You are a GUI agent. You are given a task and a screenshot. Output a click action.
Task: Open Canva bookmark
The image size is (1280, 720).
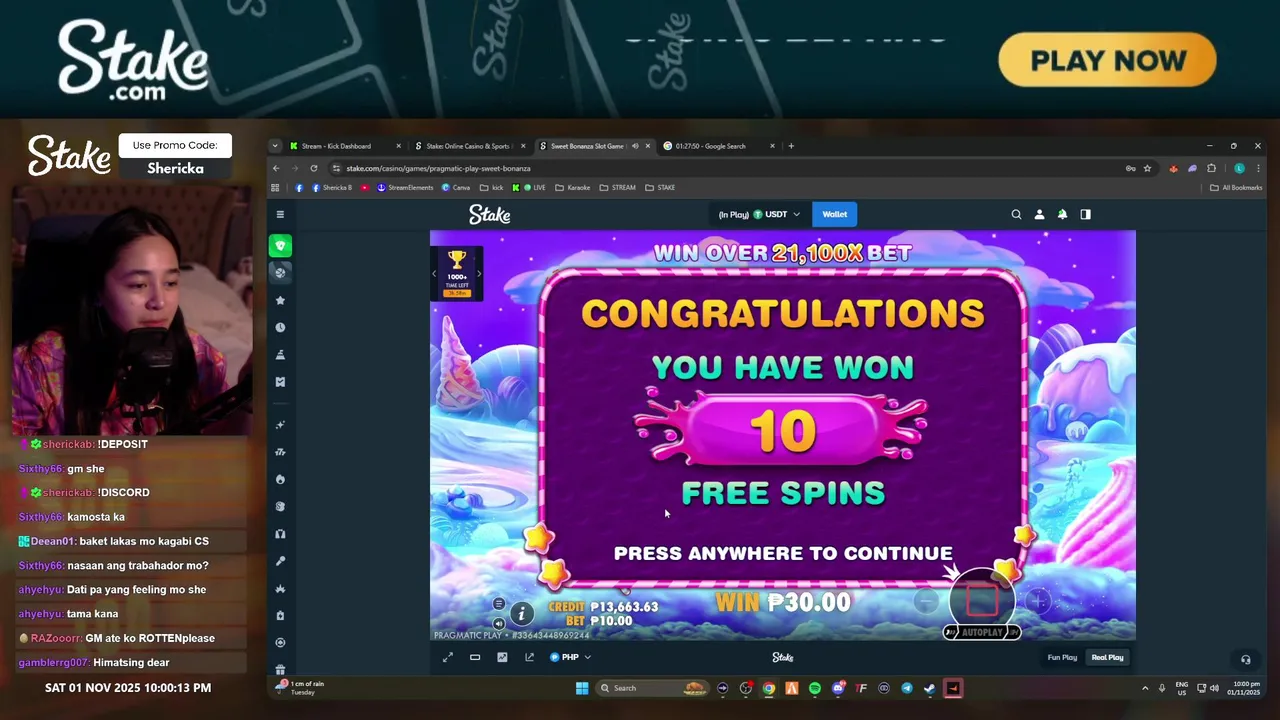[455, 187]
